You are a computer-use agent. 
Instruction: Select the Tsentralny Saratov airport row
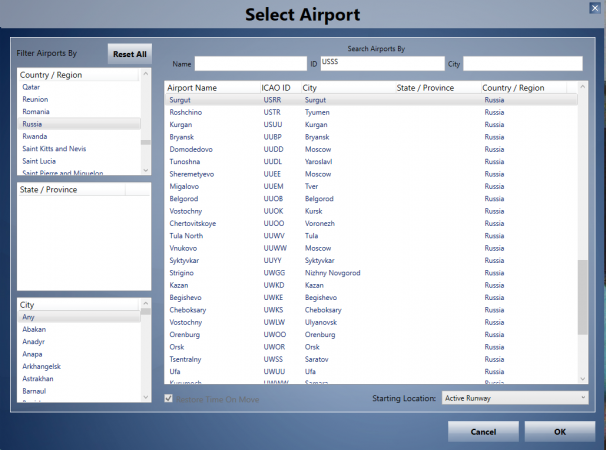coord(371,360)
